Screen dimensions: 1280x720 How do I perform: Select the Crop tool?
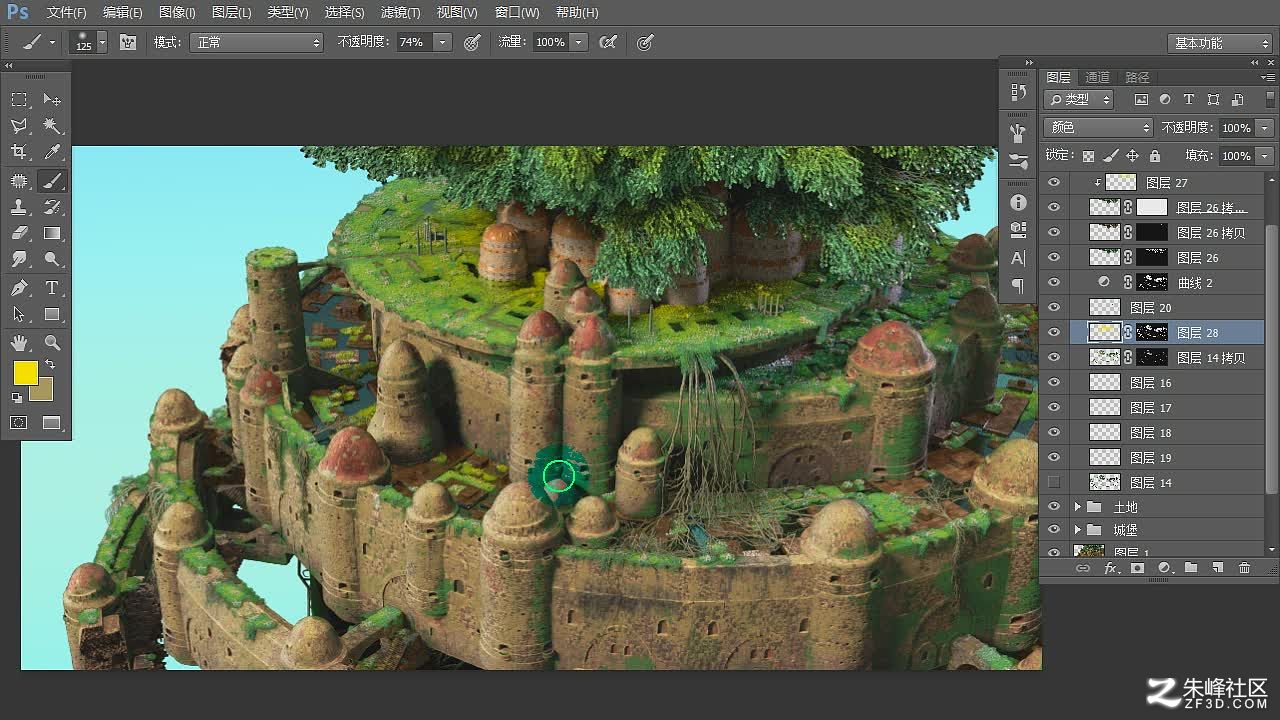click(19, 152)
